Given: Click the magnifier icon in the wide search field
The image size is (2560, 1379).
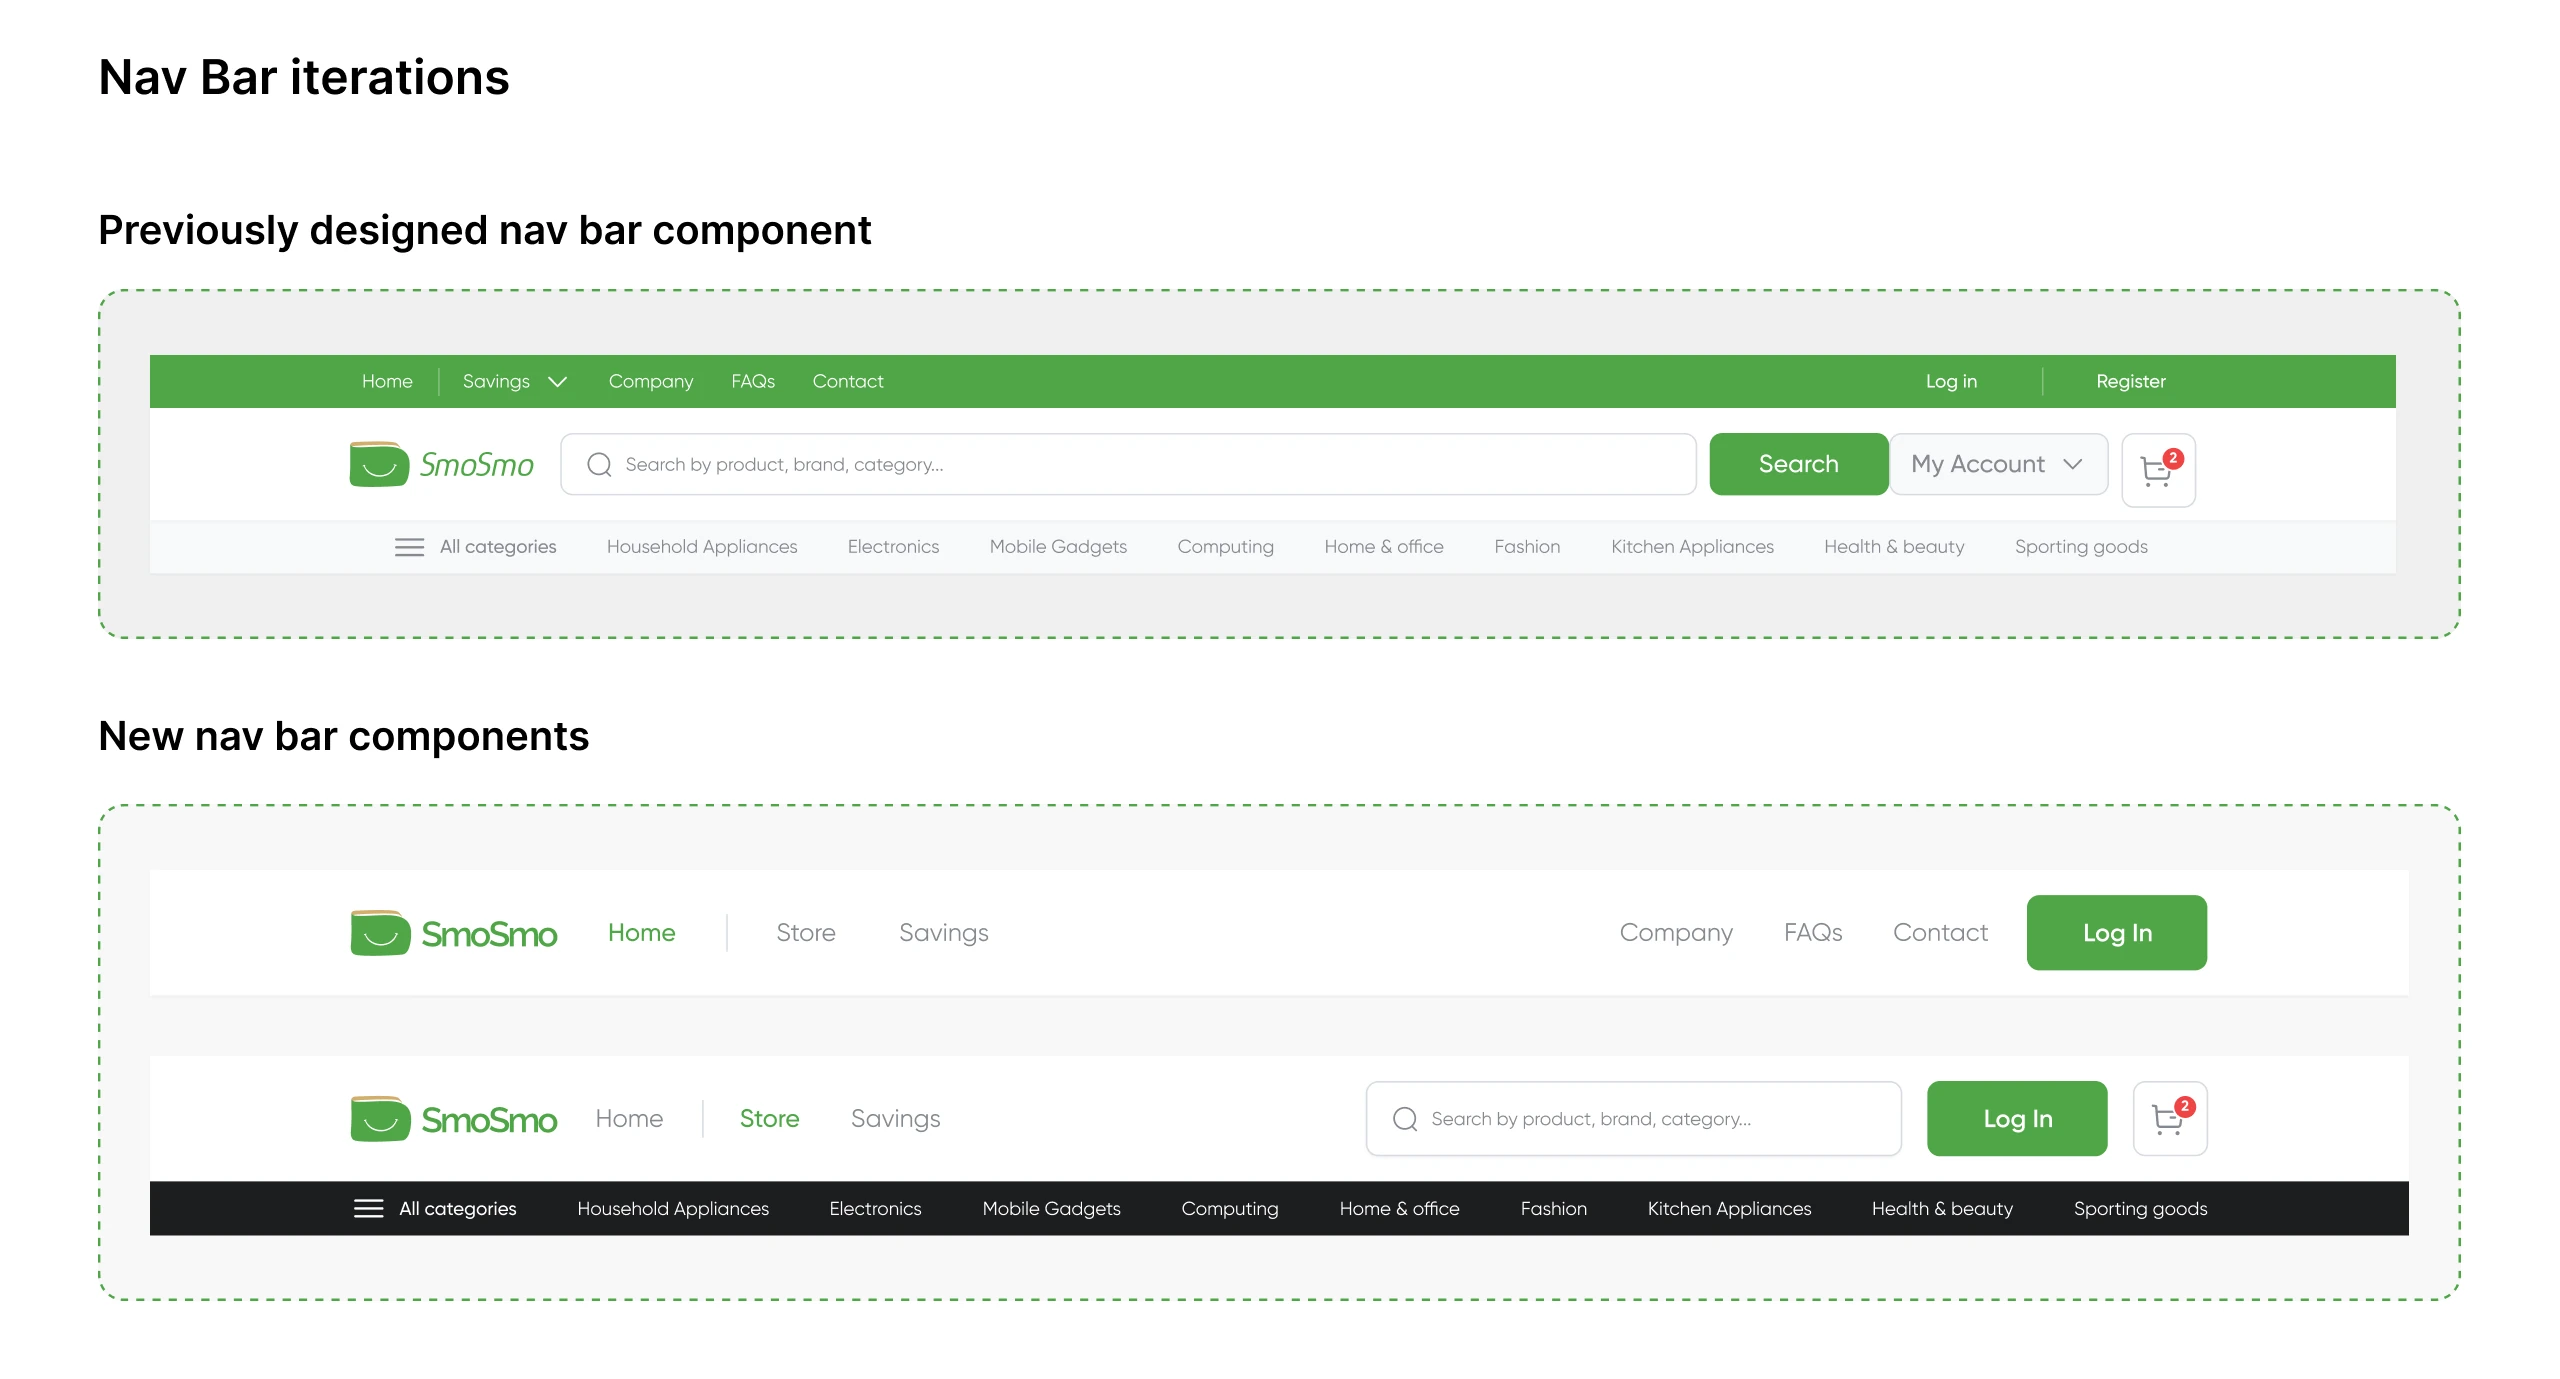Looking at the screenshot, I should (x=599, y=464).
